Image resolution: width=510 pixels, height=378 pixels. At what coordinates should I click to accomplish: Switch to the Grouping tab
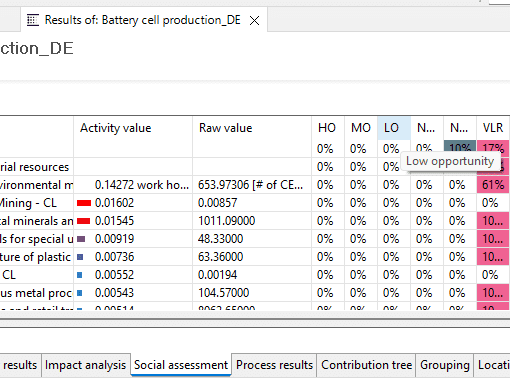point(445,365)
